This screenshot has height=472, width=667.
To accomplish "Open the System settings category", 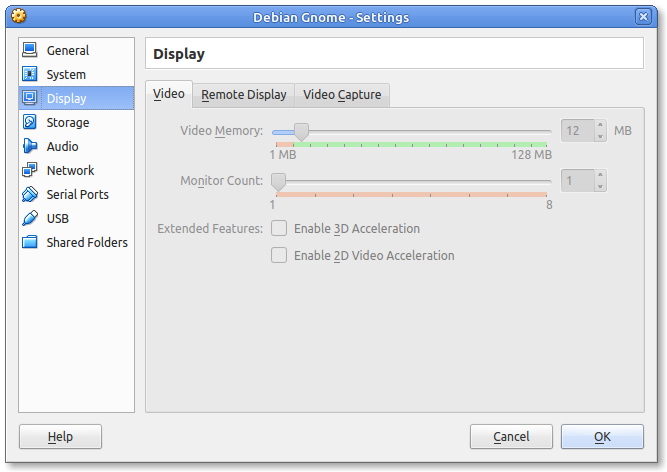I will pyautogui.click(x=77, y=74).
